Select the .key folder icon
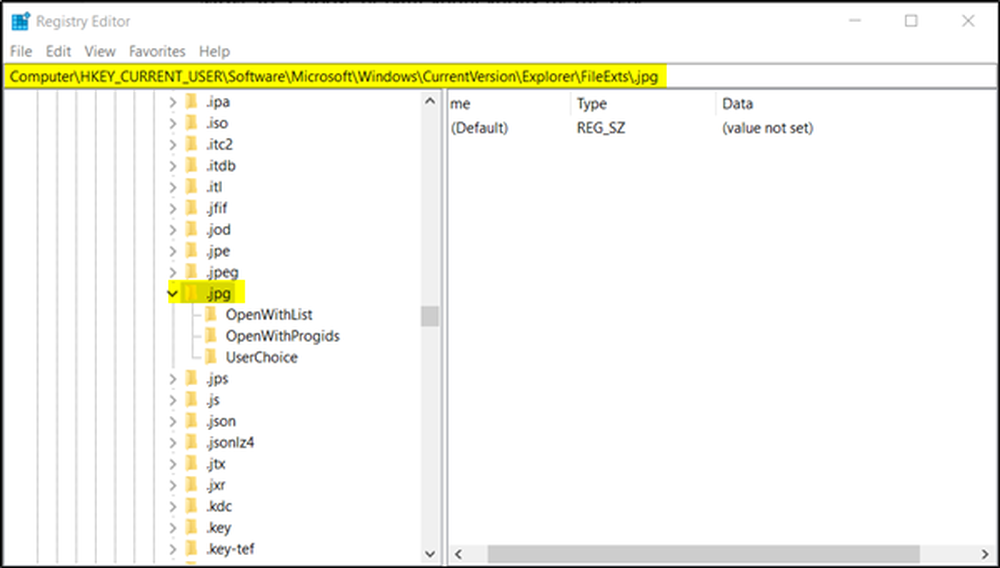 click(191, 527)
